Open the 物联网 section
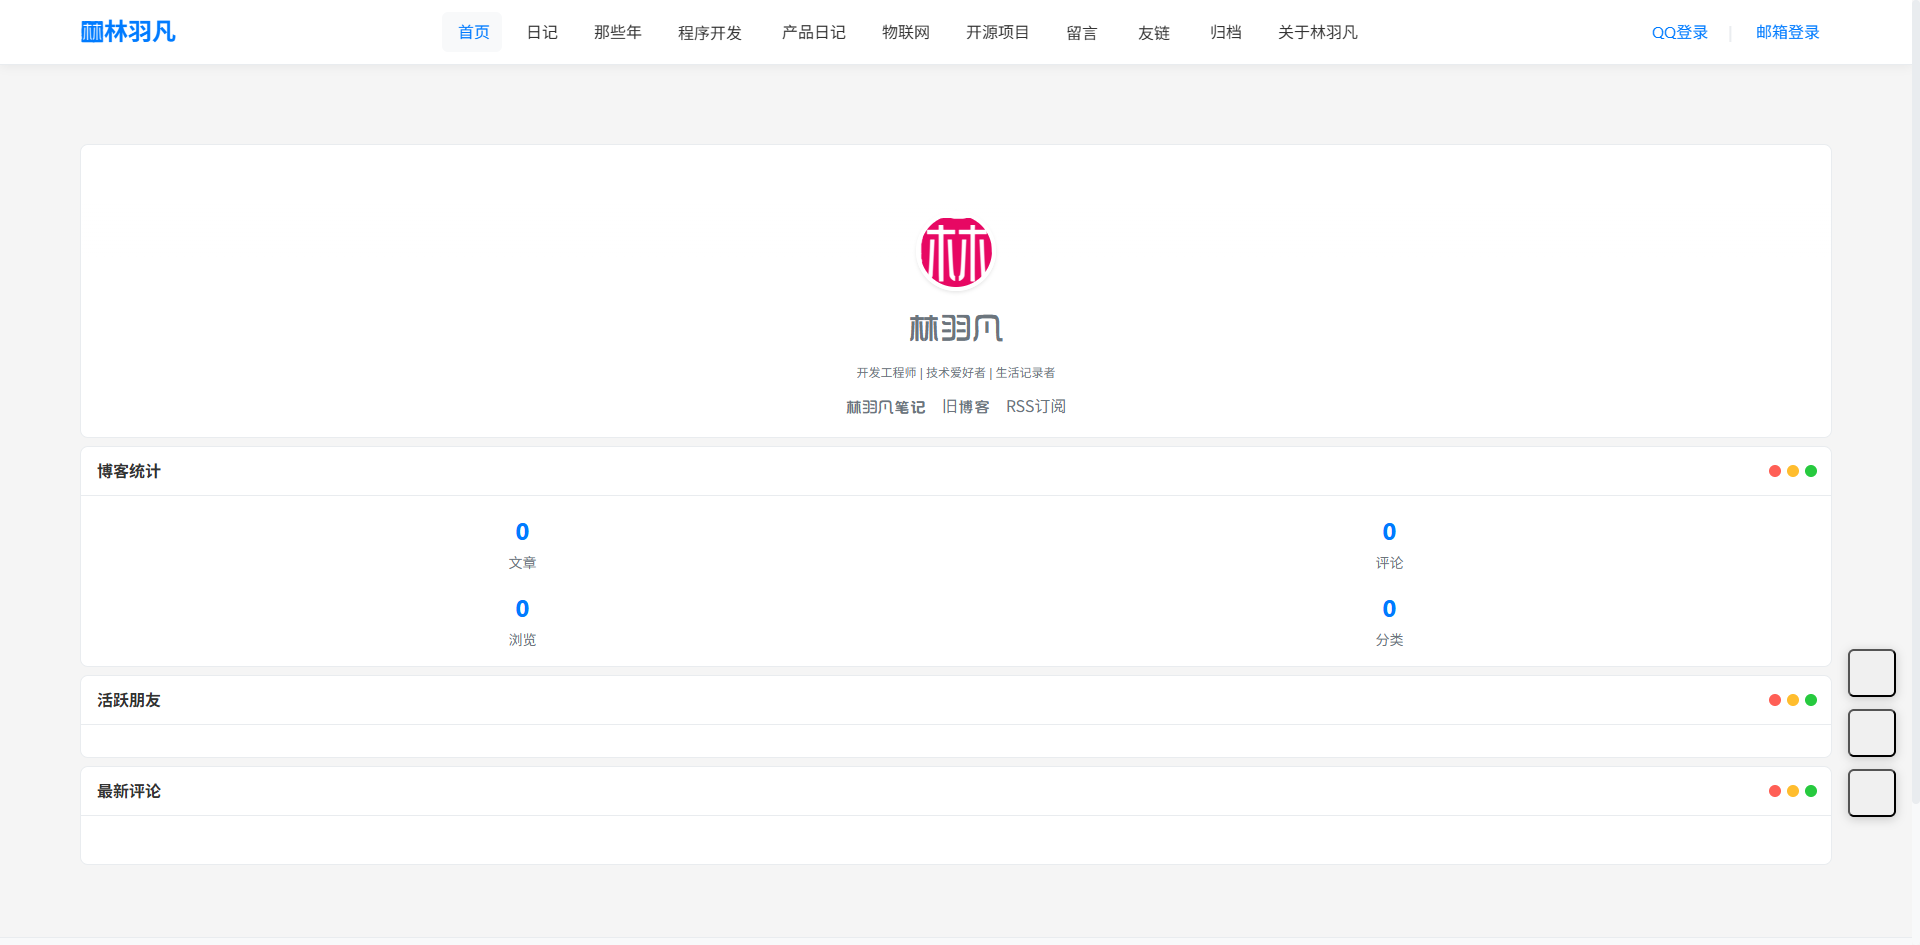This screenshot has width=1920, height=945. click(x=905, y=32)
